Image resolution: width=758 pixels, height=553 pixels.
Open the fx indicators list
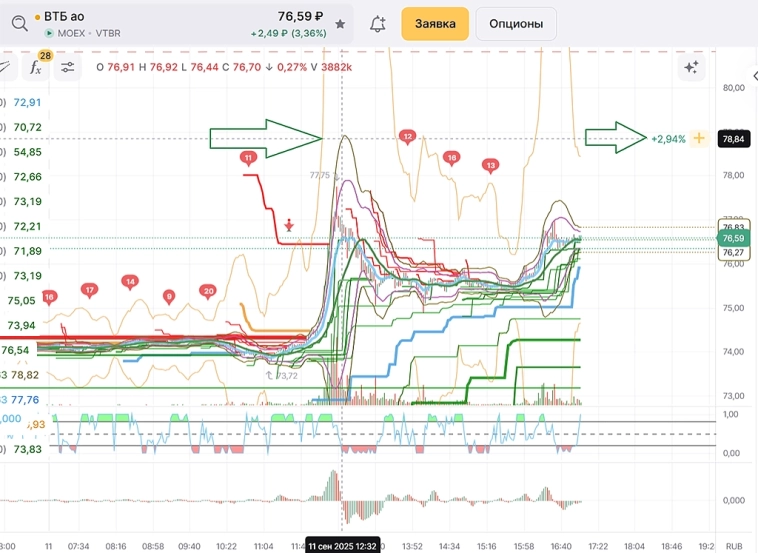(35, 68)
